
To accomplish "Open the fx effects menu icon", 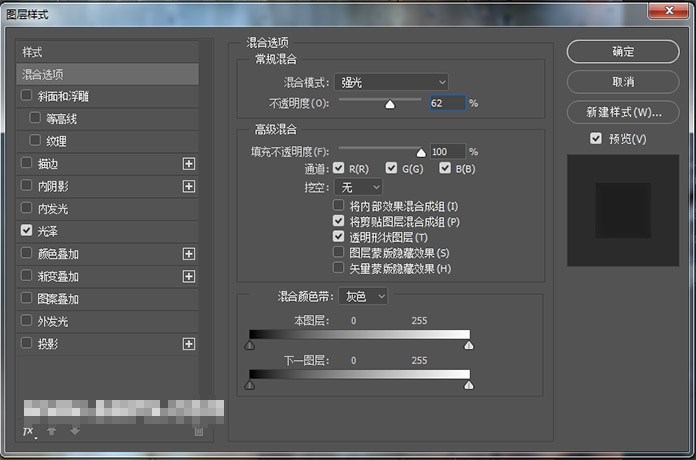I will pyautogui.click(x=29, y=432).
